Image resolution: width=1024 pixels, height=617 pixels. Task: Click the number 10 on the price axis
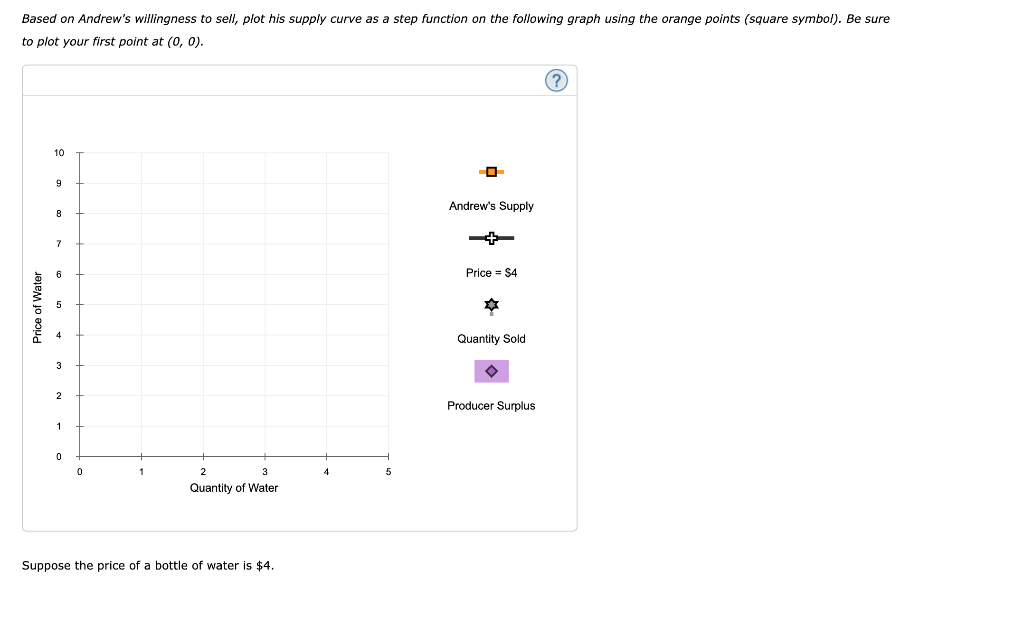58,153
